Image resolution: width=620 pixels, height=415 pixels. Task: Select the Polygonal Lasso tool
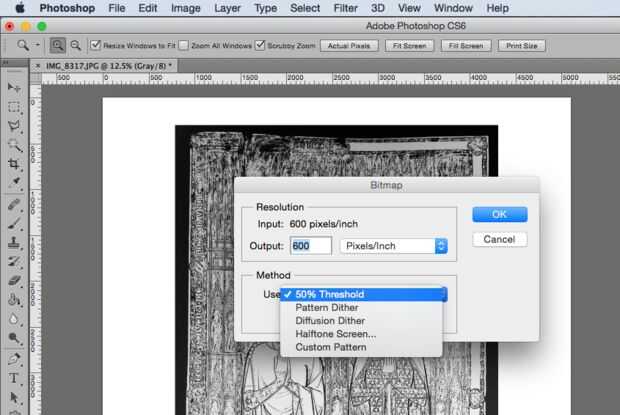click(14, 126)
